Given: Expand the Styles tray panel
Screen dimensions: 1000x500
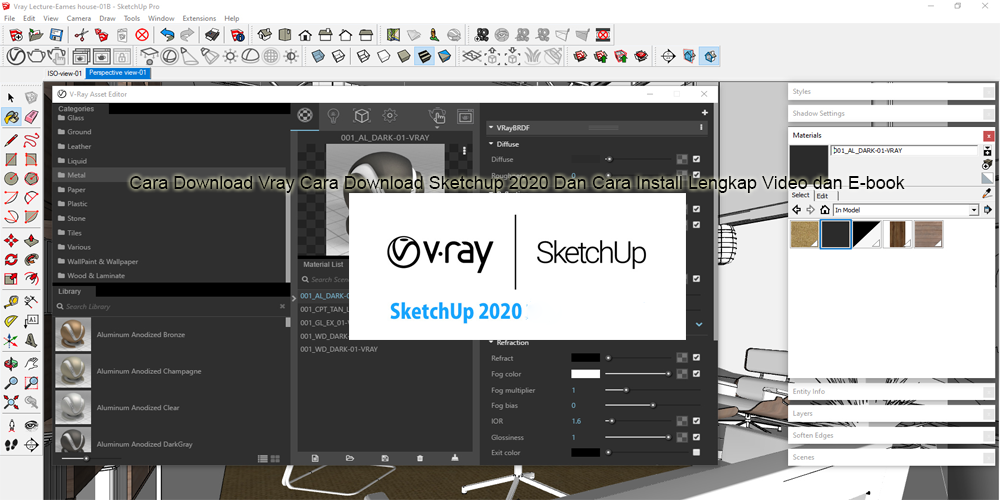Looking at the screenshot, I should tap(892, 92).
